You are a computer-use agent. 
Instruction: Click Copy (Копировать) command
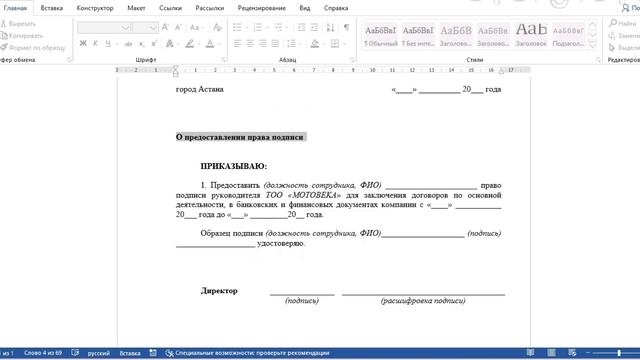[x=22, y=36]
